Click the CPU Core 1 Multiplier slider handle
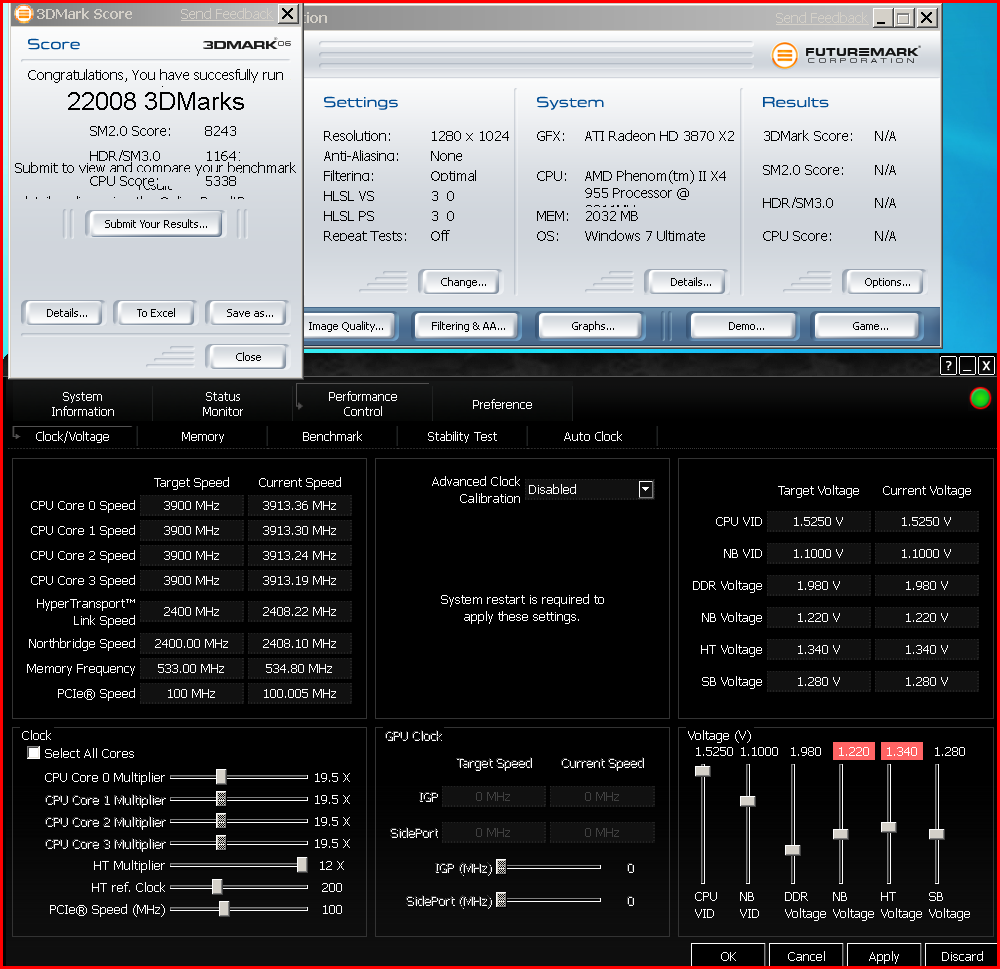Screen dimensions: 1000x969 [x=221, y=799]
